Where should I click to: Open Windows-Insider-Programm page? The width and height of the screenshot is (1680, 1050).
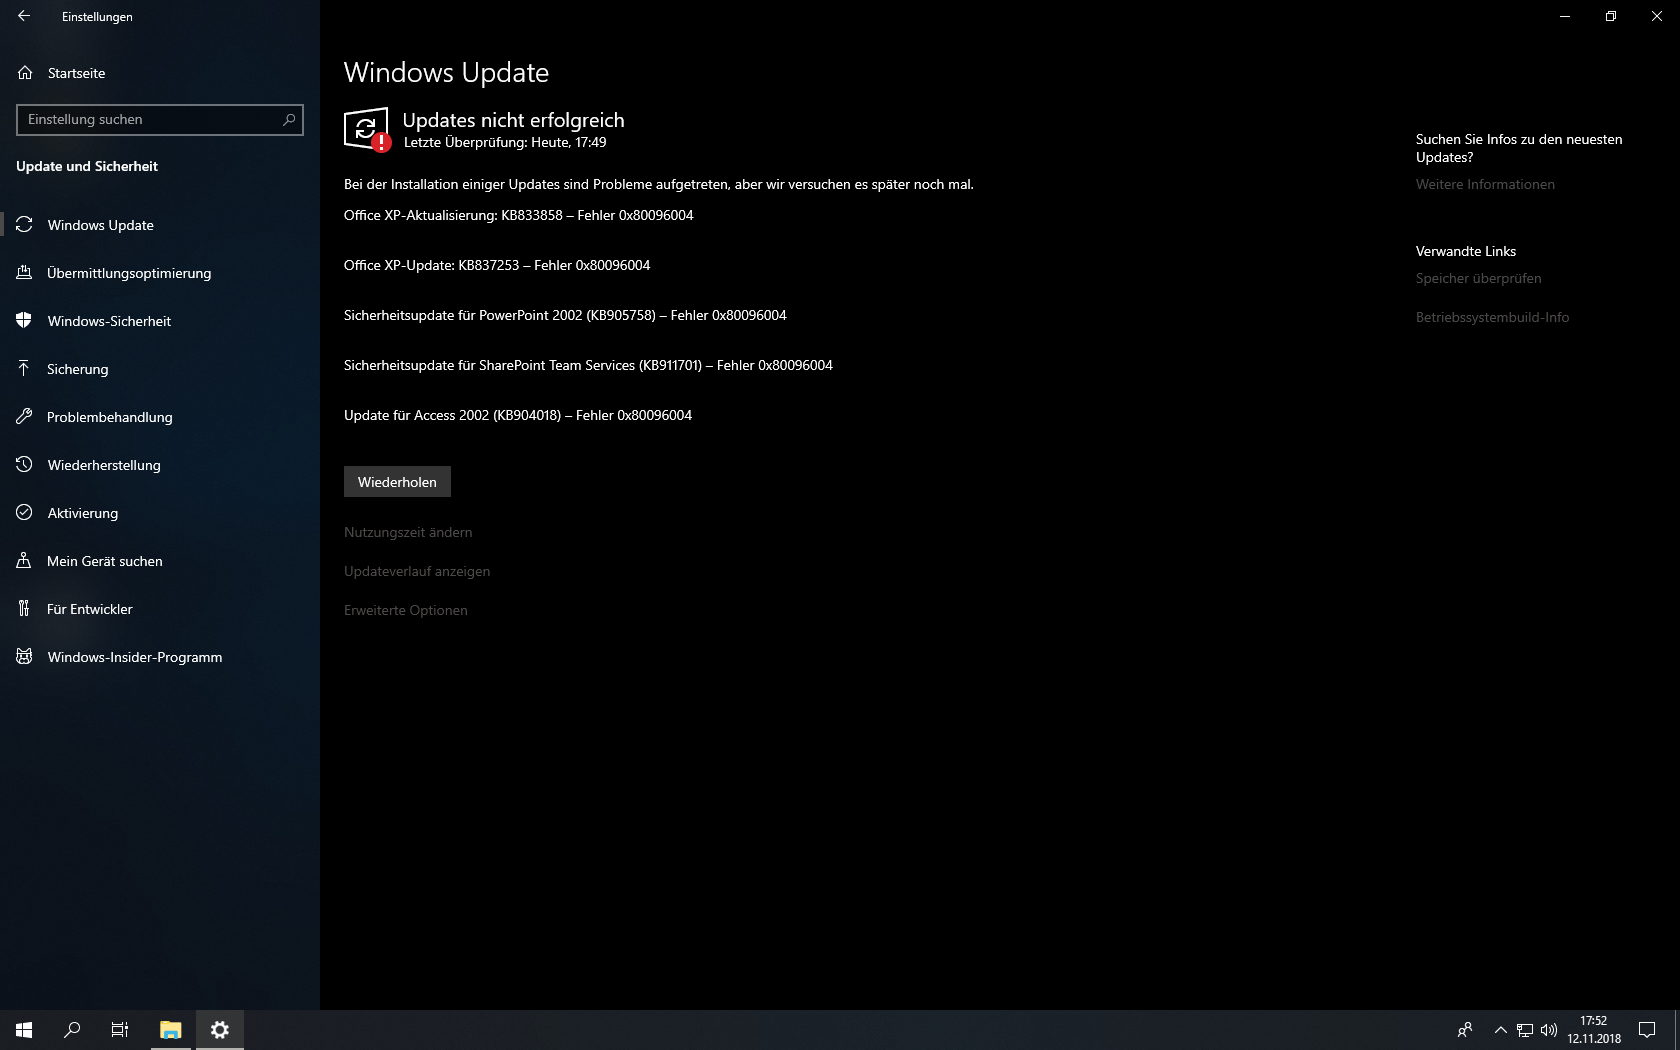pyautogui.click(x=160, y=657)
